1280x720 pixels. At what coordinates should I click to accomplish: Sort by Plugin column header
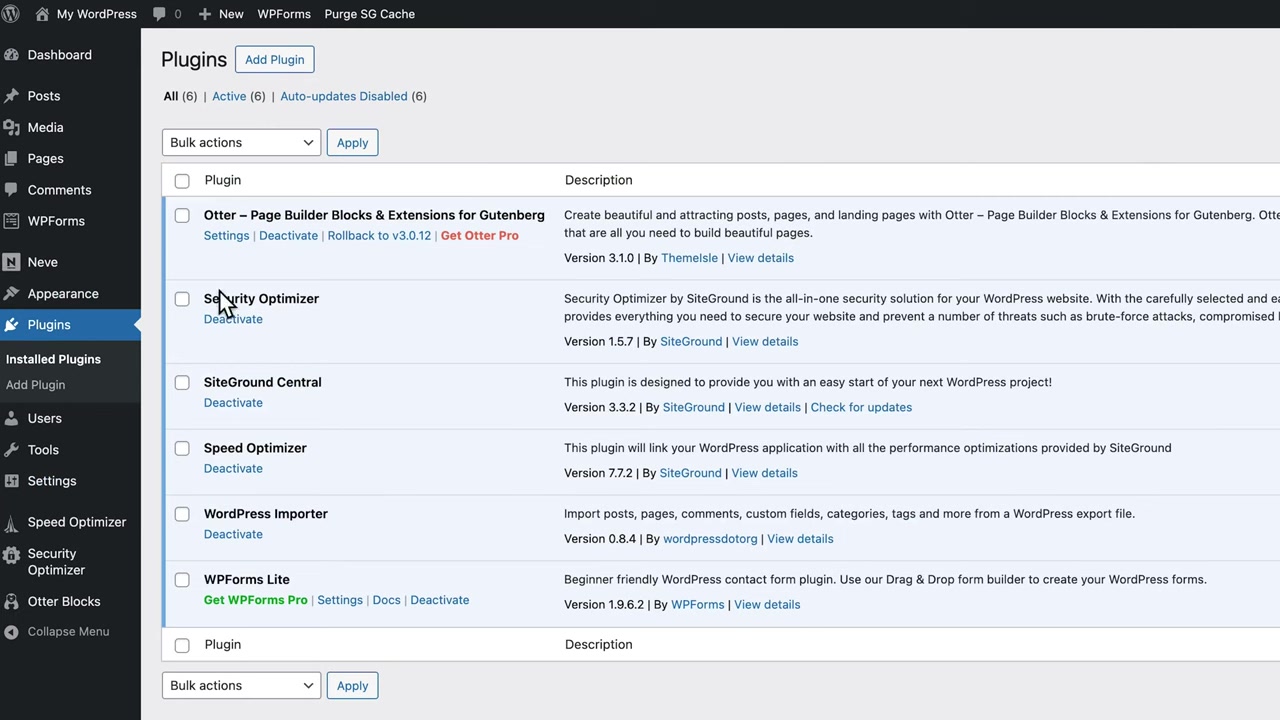click(223, 180)
